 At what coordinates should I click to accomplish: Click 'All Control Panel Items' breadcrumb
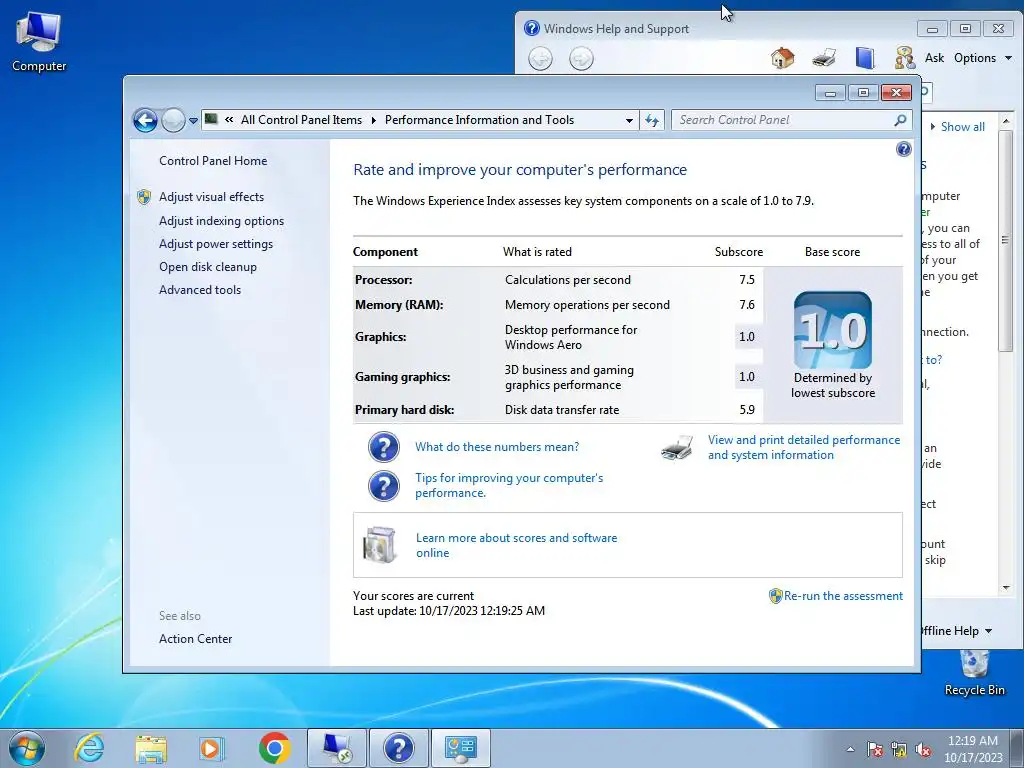pos(301,120)
